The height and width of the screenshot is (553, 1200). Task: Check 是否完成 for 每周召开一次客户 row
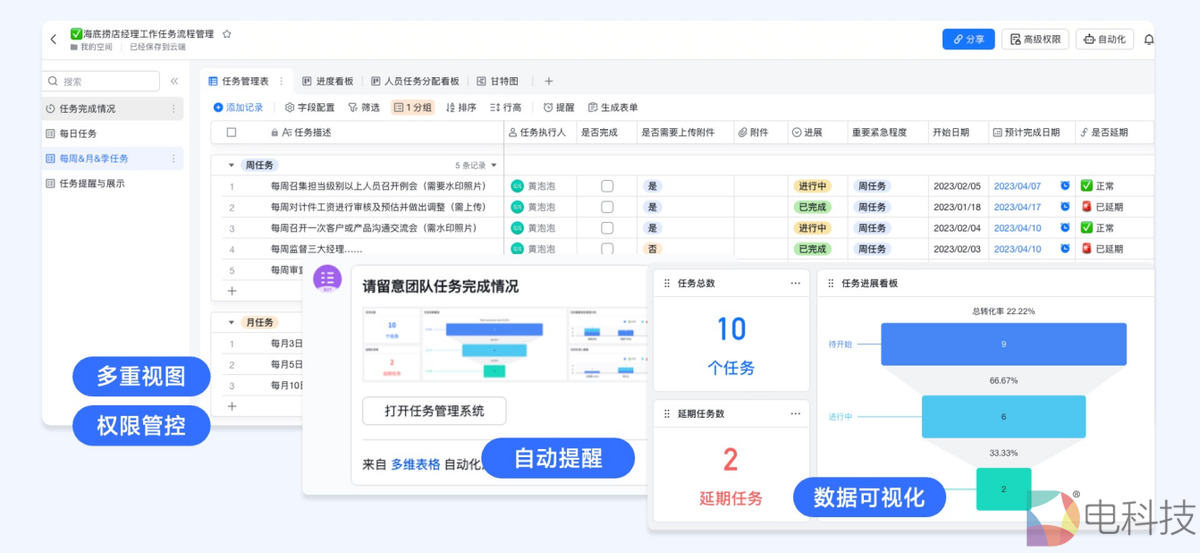pyautogui.click(x=607, y=228)
